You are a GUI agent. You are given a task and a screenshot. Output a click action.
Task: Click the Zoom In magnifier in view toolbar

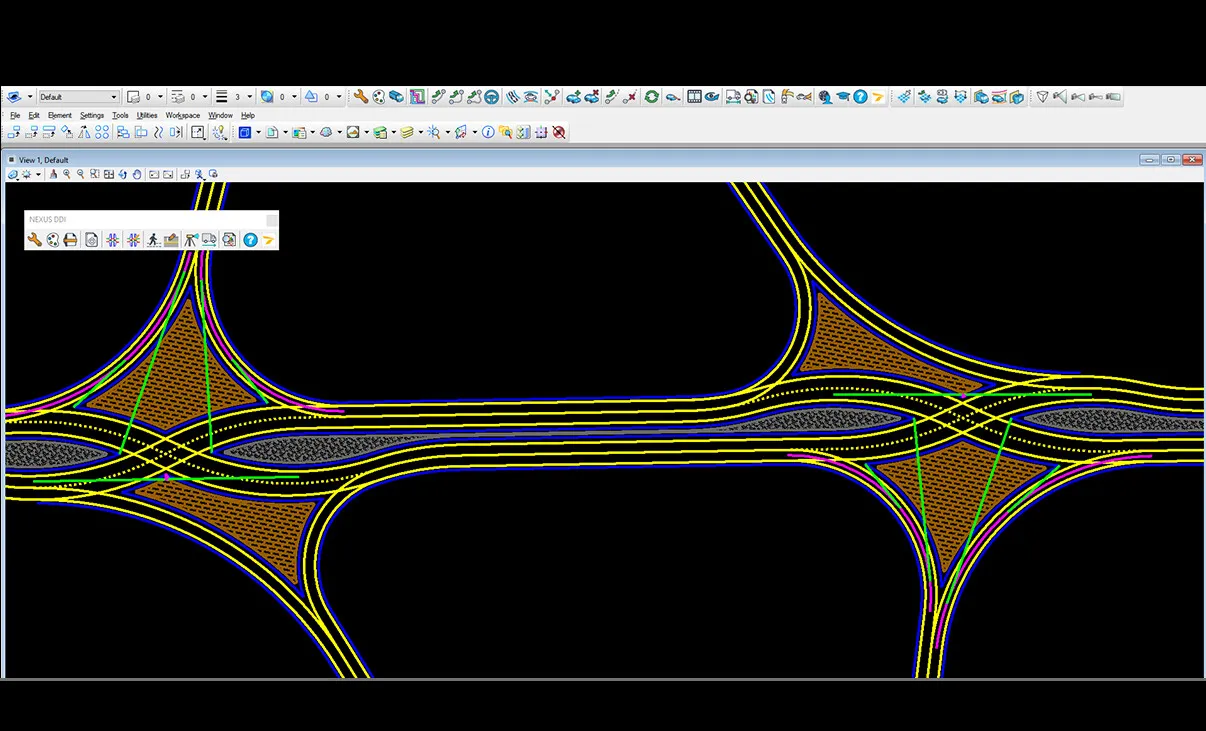(x=67, y=174)
